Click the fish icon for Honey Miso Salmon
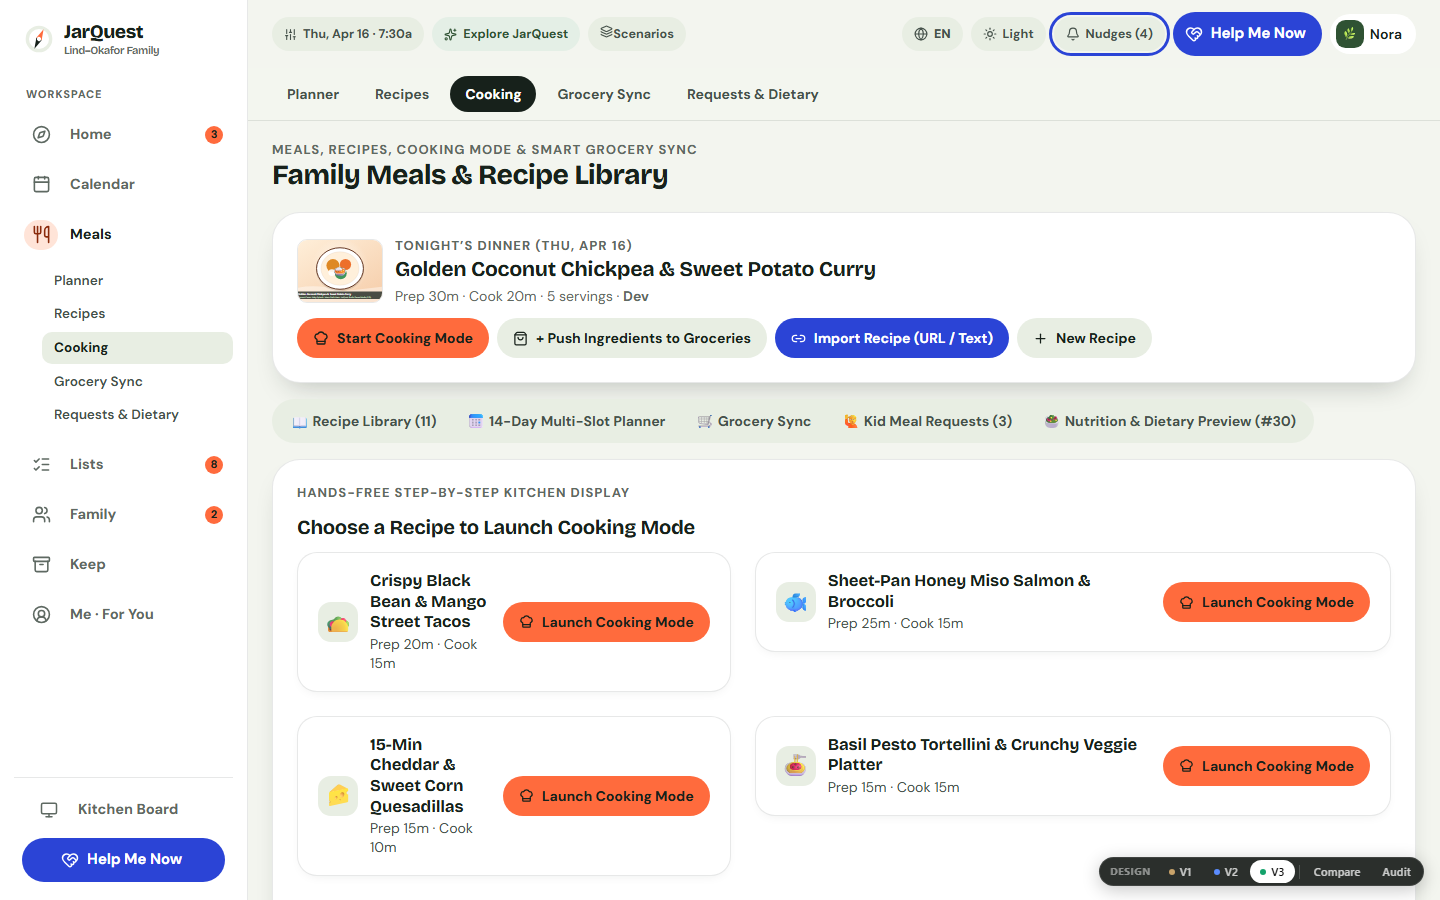Screen dimensions: 1440x900 point(796,602)
